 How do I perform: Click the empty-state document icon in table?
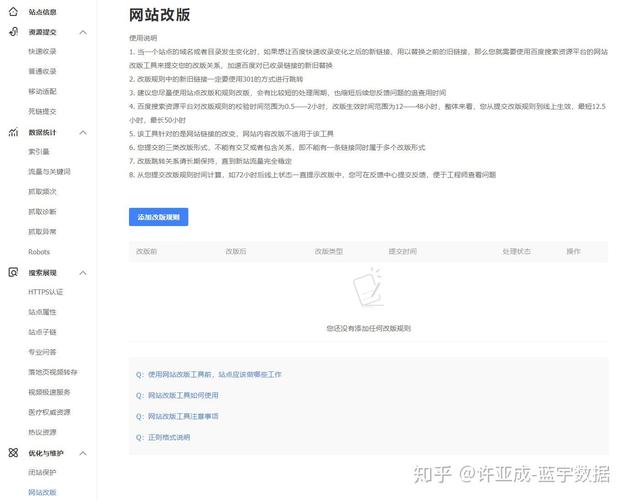(x=368, y=289)
